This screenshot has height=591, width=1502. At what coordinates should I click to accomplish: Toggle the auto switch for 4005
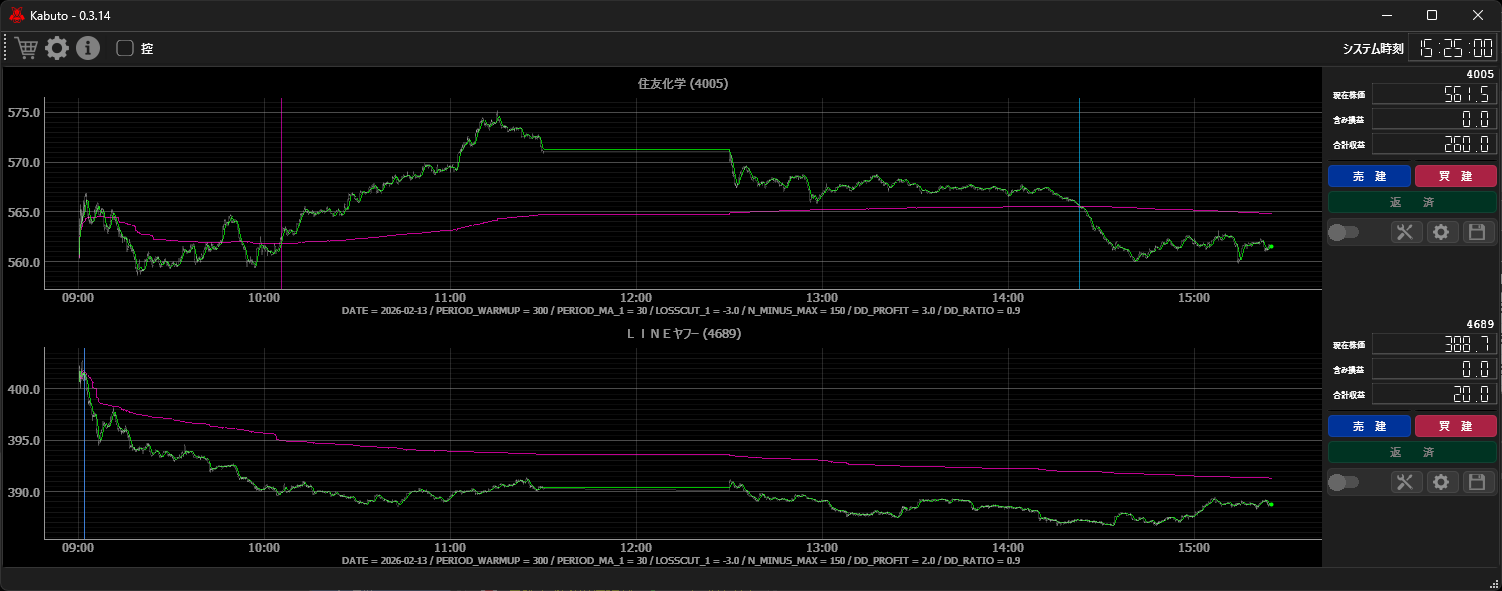click(1343, 232)
